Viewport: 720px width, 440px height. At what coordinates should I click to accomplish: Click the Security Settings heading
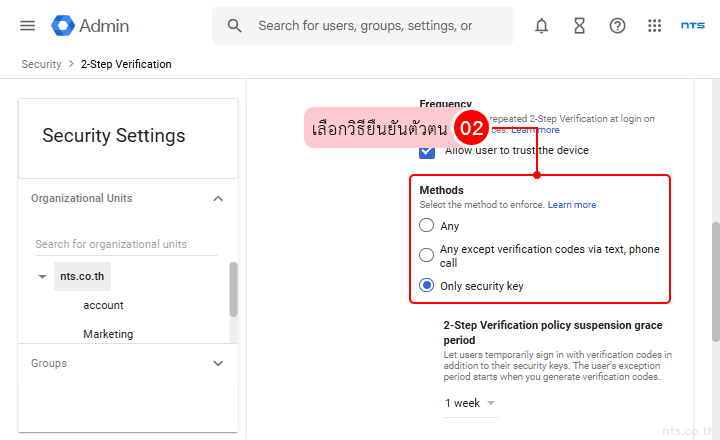114,136
